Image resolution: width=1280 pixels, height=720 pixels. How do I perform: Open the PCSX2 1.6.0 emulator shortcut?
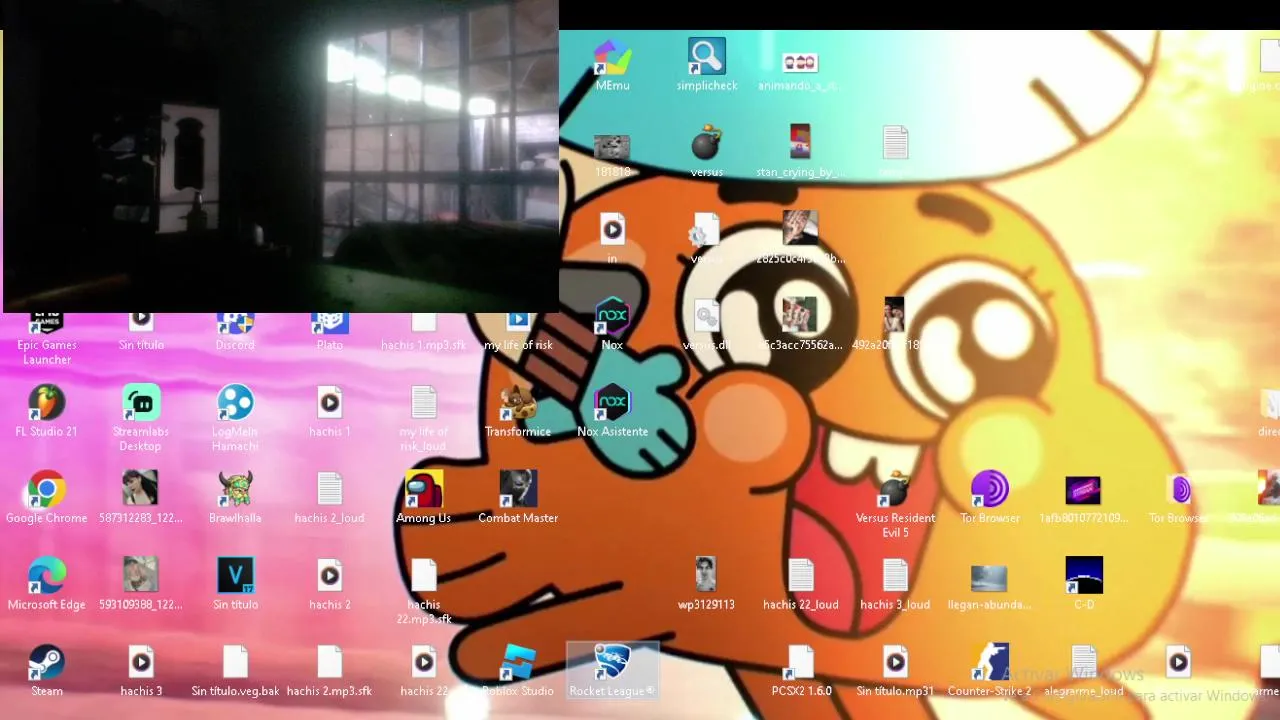pos(801,671)
